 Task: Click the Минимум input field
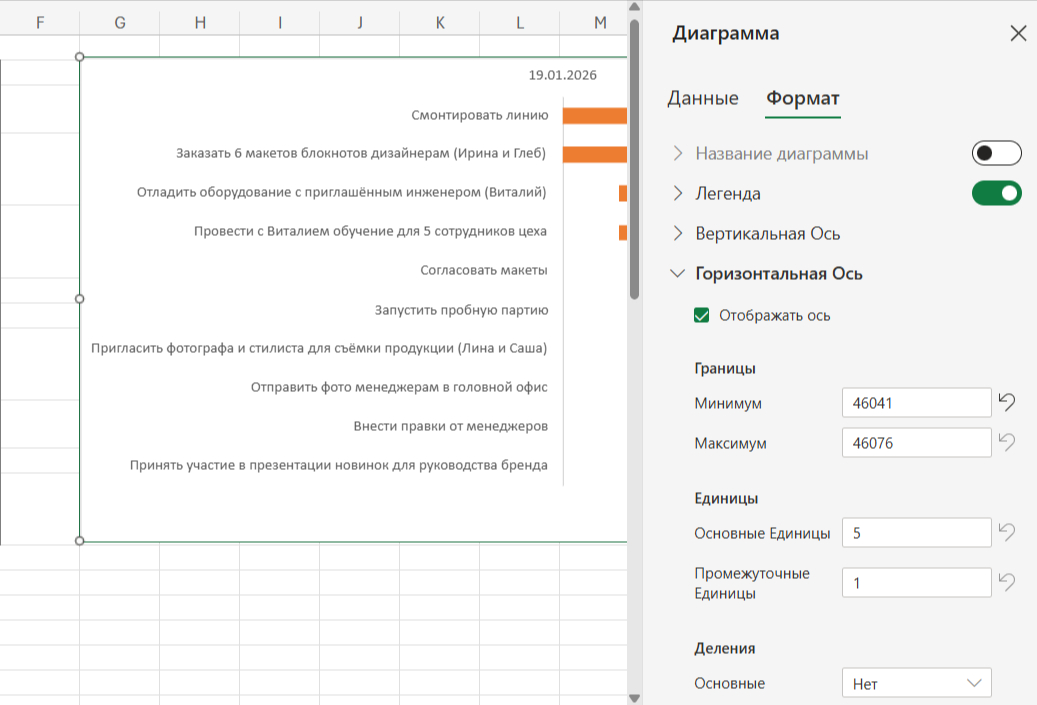916,403
